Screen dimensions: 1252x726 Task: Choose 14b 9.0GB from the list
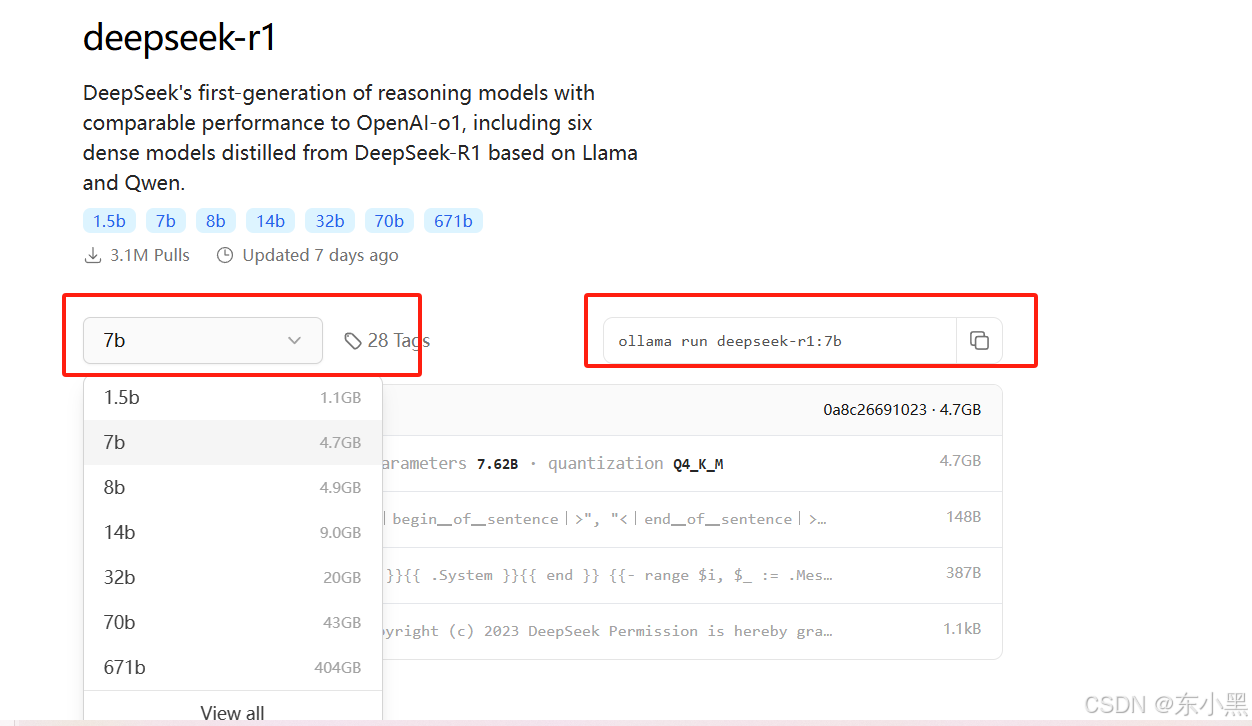click(x=233, y=532)
